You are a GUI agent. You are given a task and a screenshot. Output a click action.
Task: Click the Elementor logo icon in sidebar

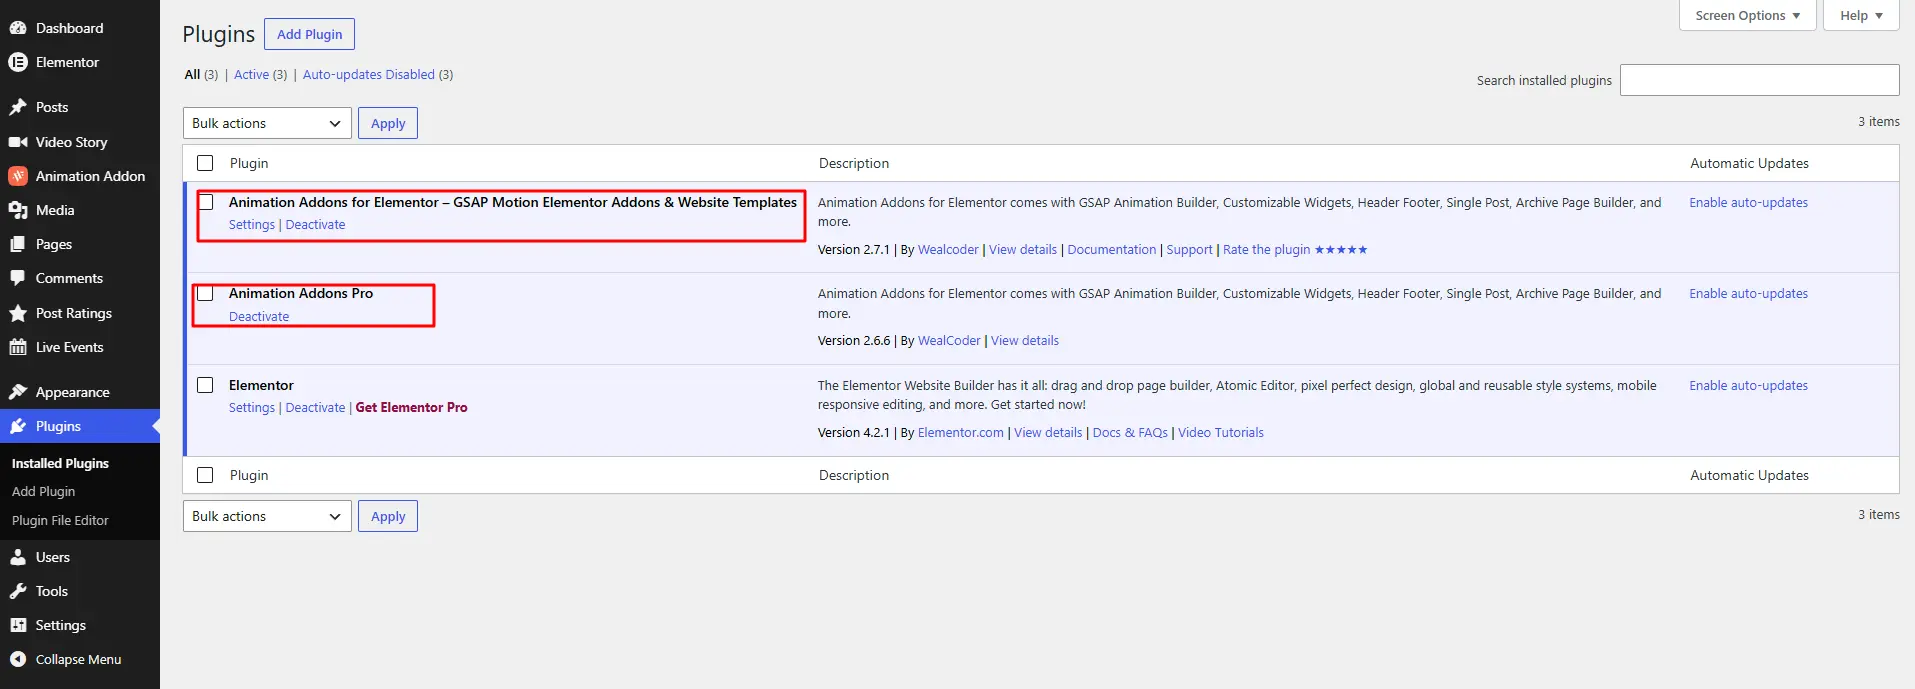pyautogui.click(x=18, y=62)
